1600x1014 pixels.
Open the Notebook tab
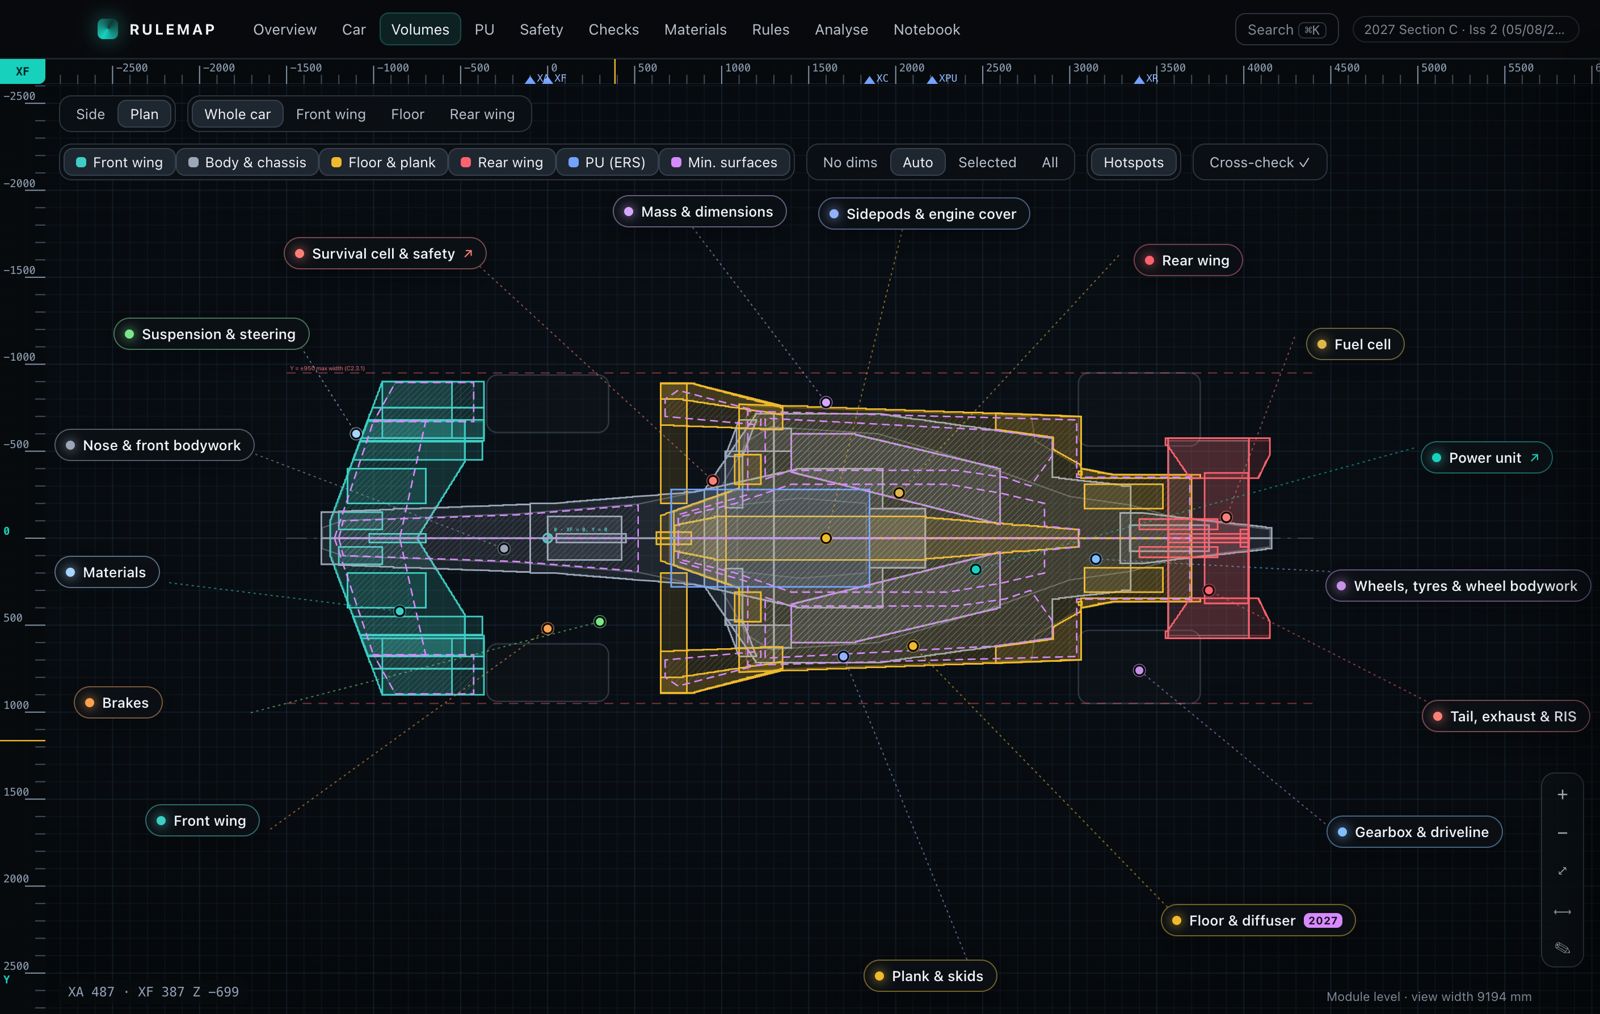click(927, 29)
